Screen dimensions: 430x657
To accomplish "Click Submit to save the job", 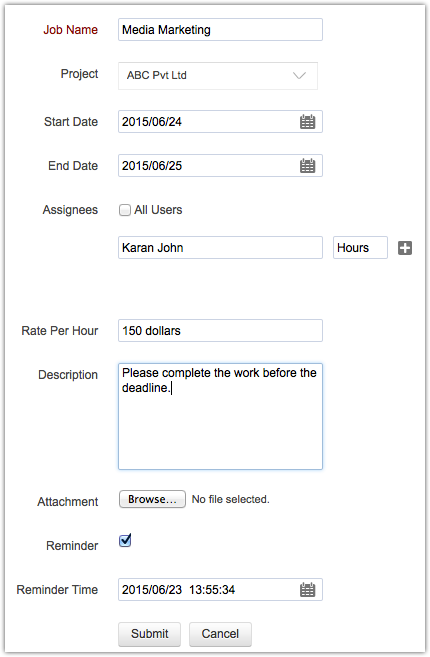I will tap(150, 634).
